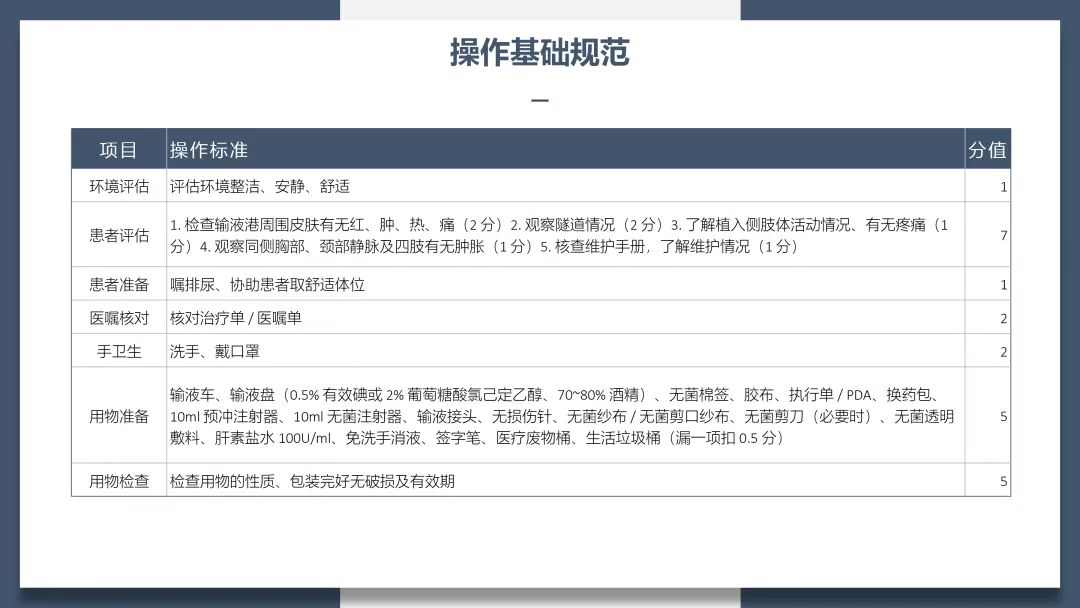Click the 患者准备 row label
Screen dimensions: 1080x608
(119, 284)
